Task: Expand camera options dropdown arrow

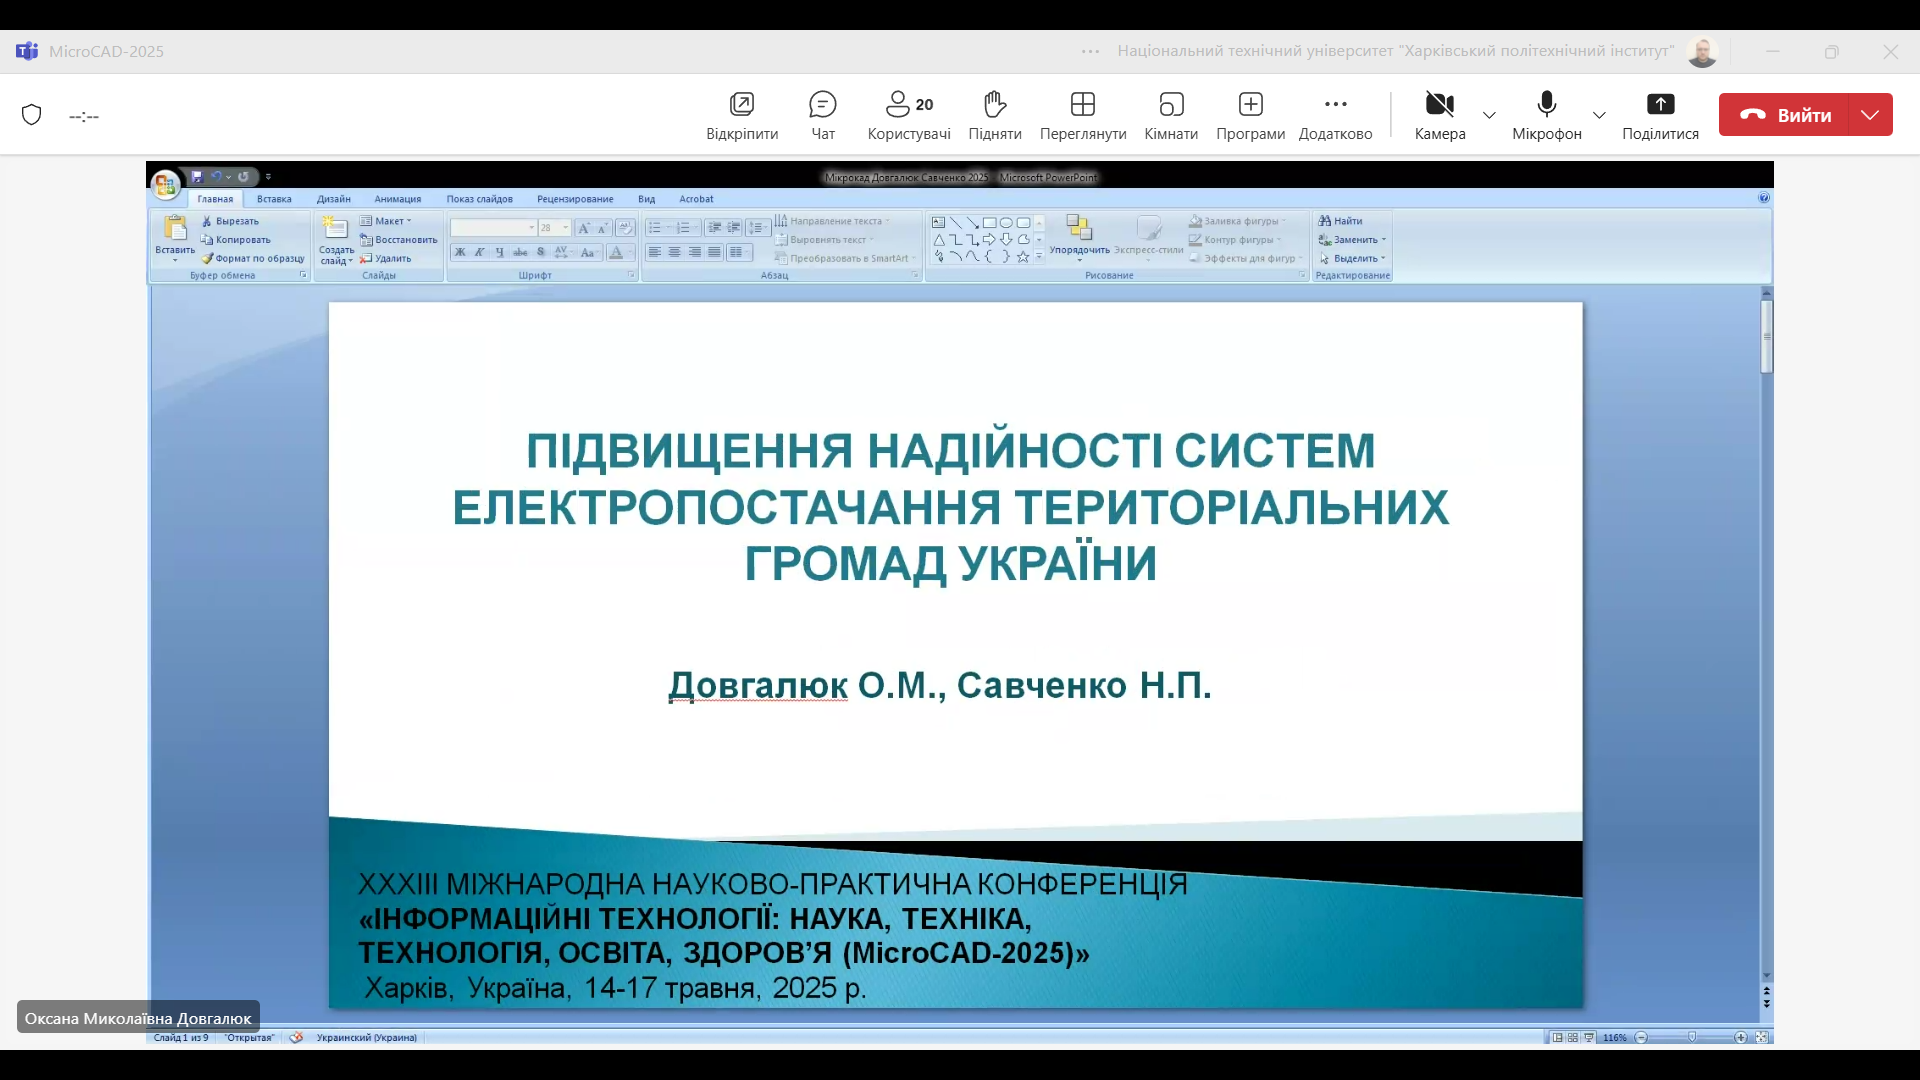Action: click(x=1489, y=115)
